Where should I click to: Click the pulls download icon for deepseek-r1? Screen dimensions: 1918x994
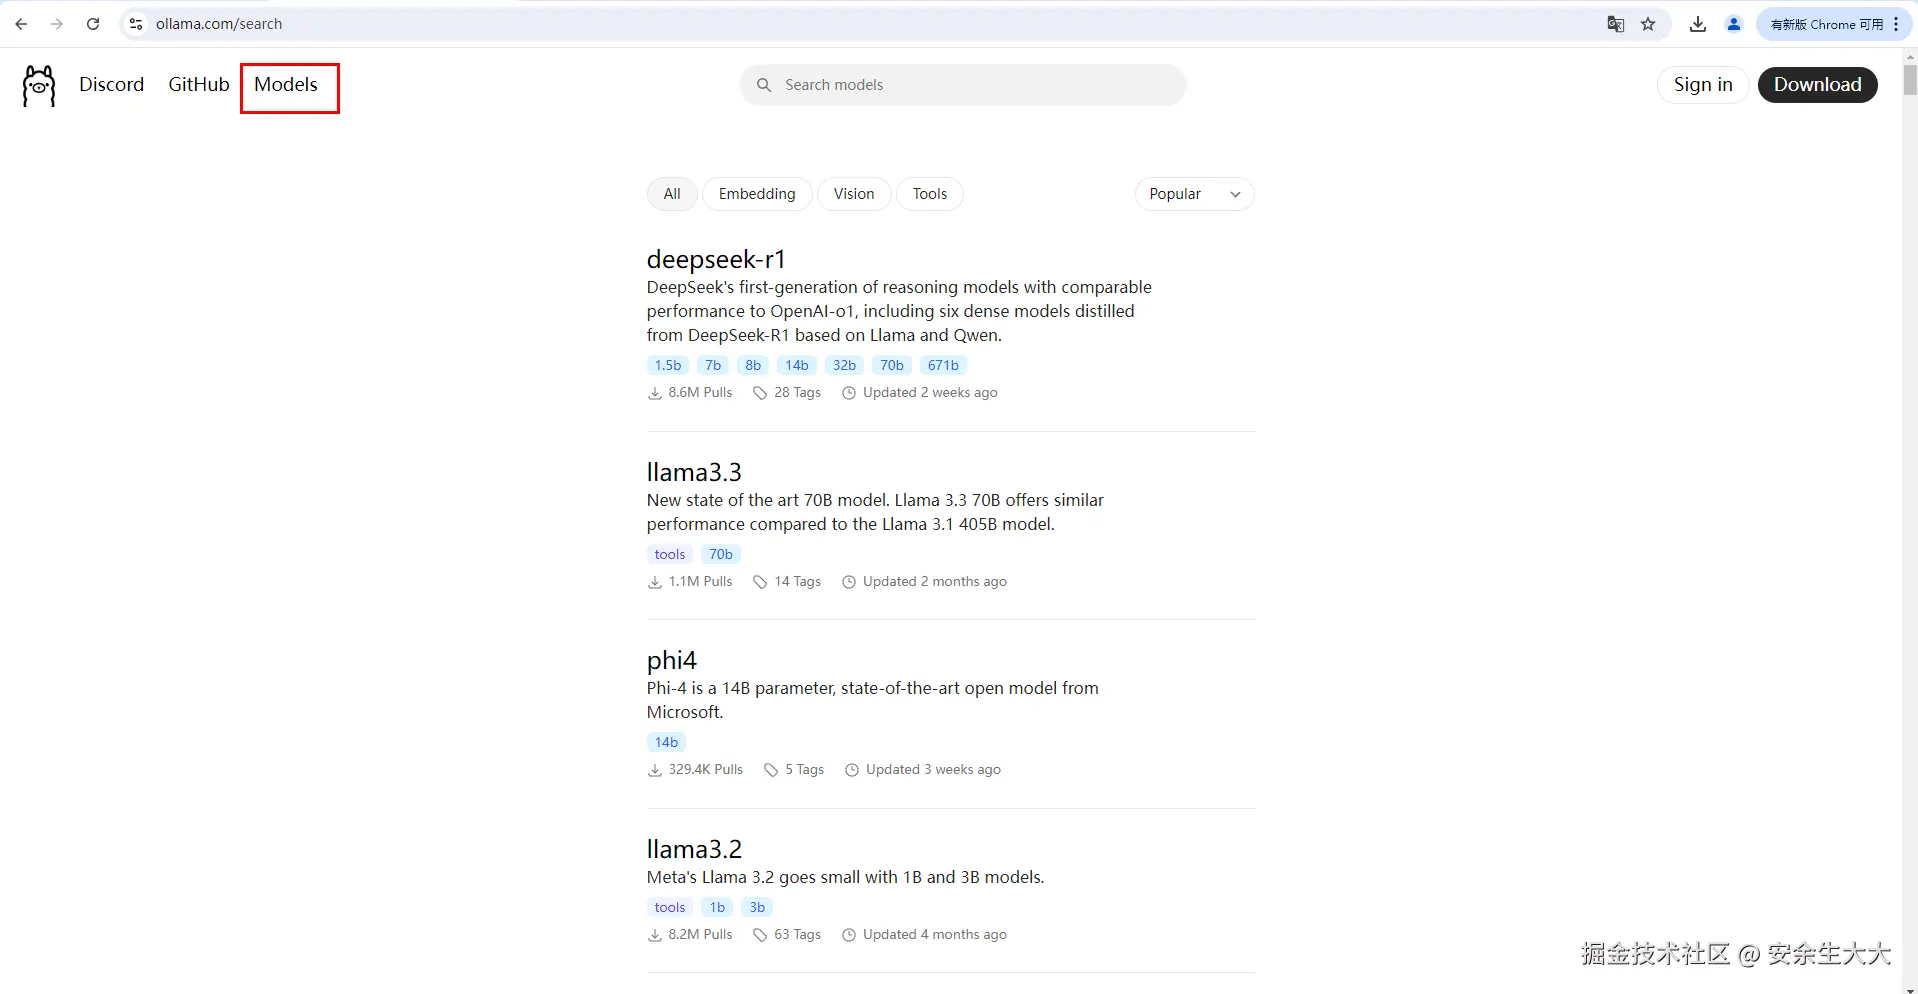[x=655, y=393]
